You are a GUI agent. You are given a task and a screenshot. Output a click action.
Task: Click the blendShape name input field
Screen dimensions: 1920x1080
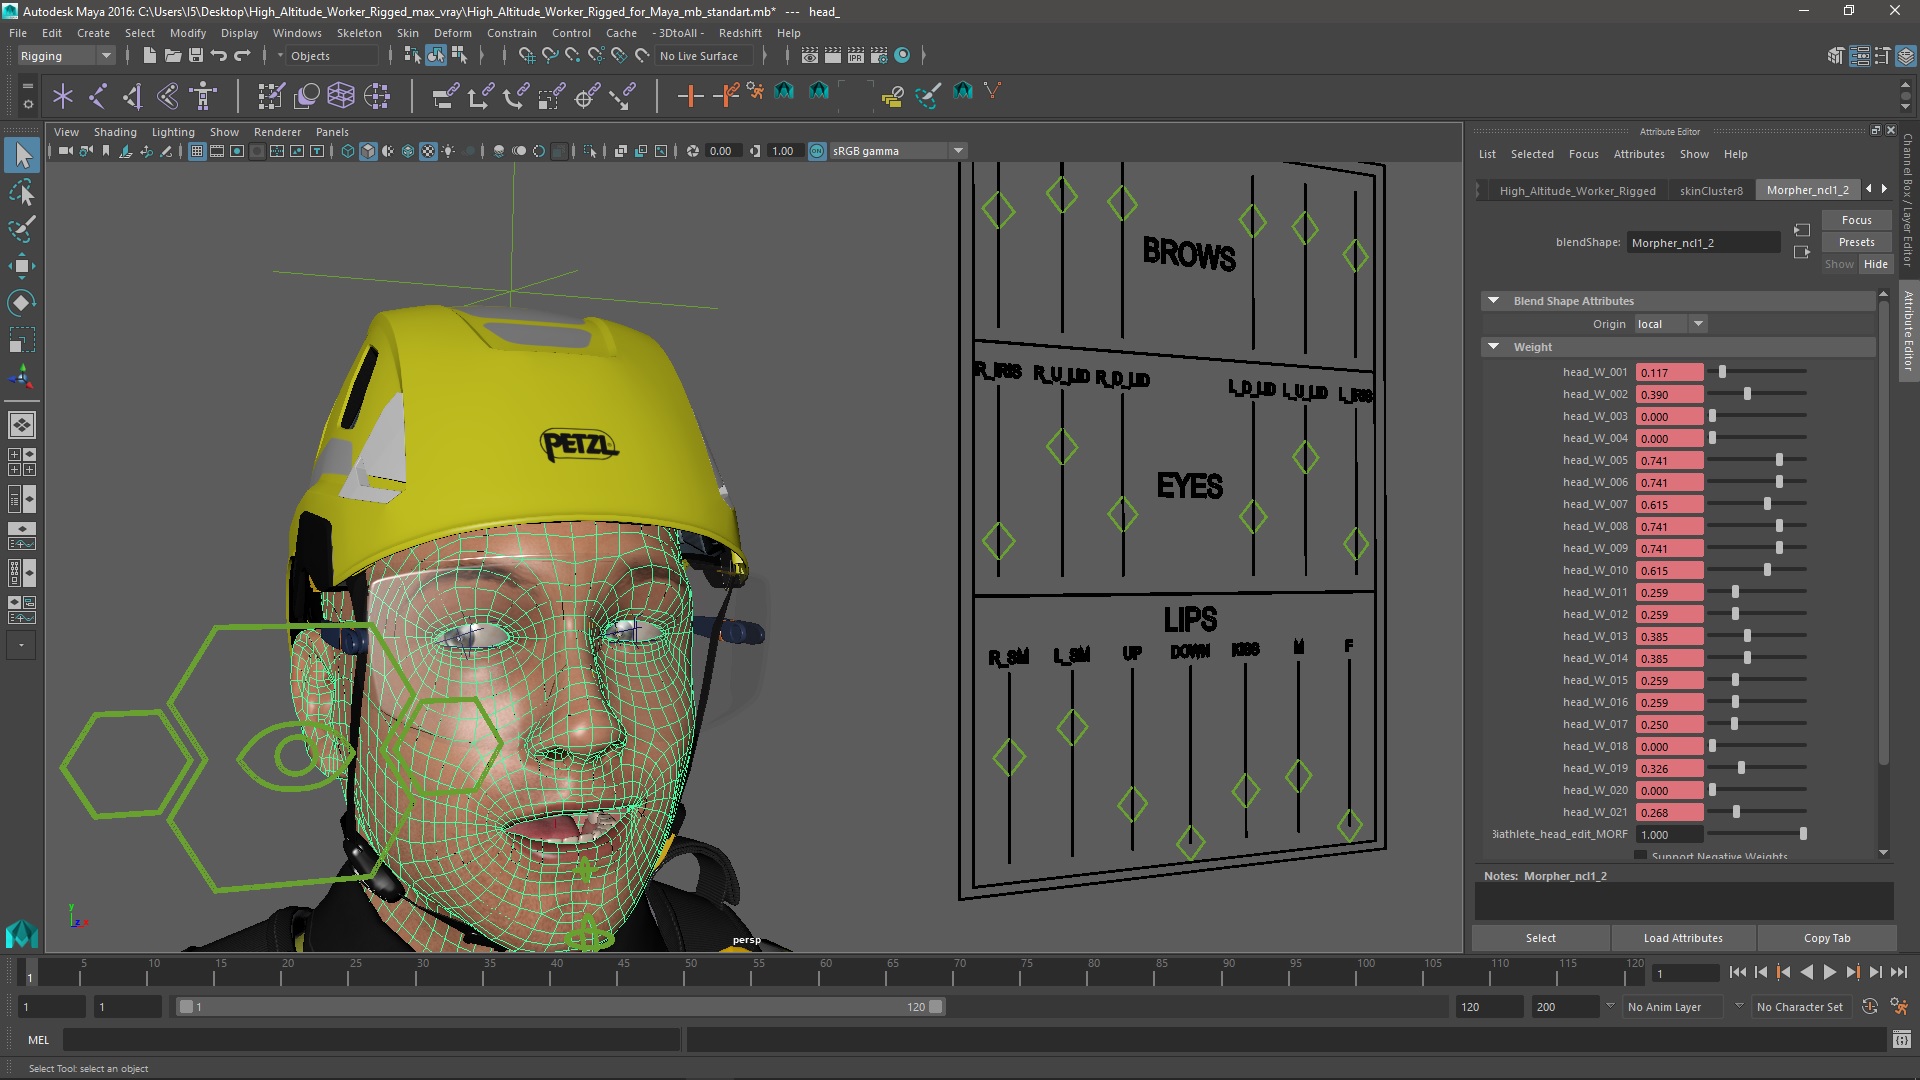click(1704, 243)
